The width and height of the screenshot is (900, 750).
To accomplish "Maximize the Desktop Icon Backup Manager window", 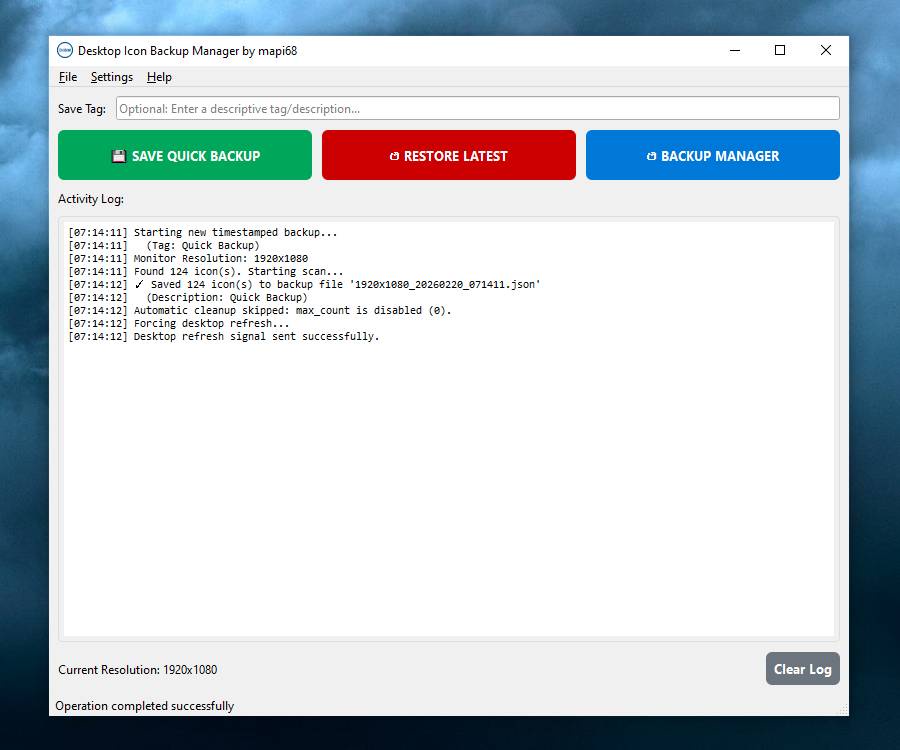I will (x=780, y=50).
